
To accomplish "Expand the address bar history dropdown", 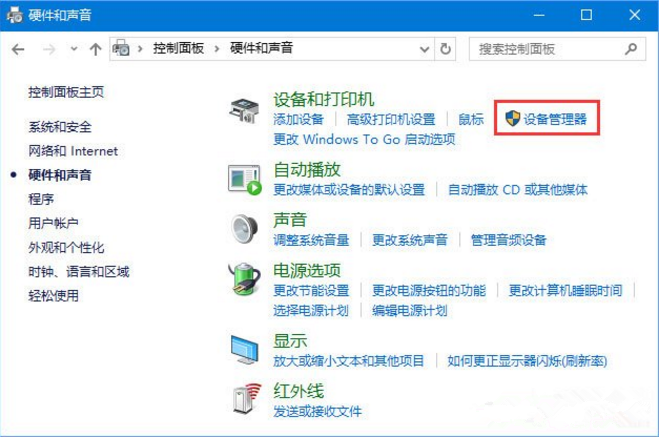I will tap(425, 49).
